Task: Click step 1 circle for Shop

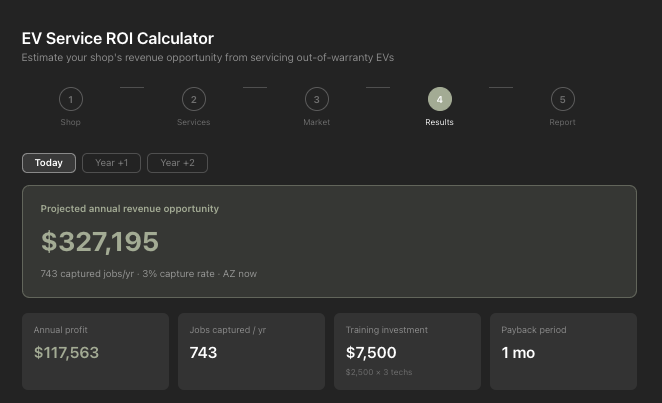Action: tap(70, 99)
